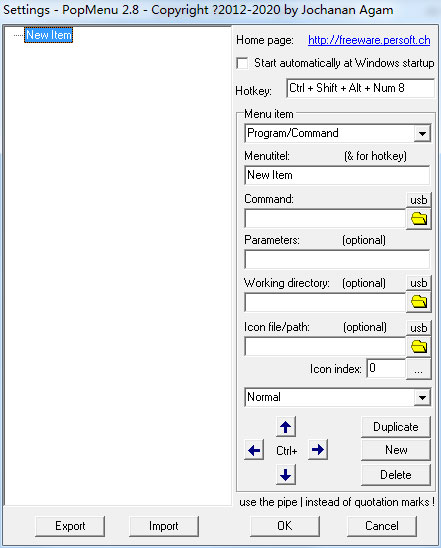The height and width of the screenshot is (548, 441).
Task: Click the New button
Action: coord(396,450)
